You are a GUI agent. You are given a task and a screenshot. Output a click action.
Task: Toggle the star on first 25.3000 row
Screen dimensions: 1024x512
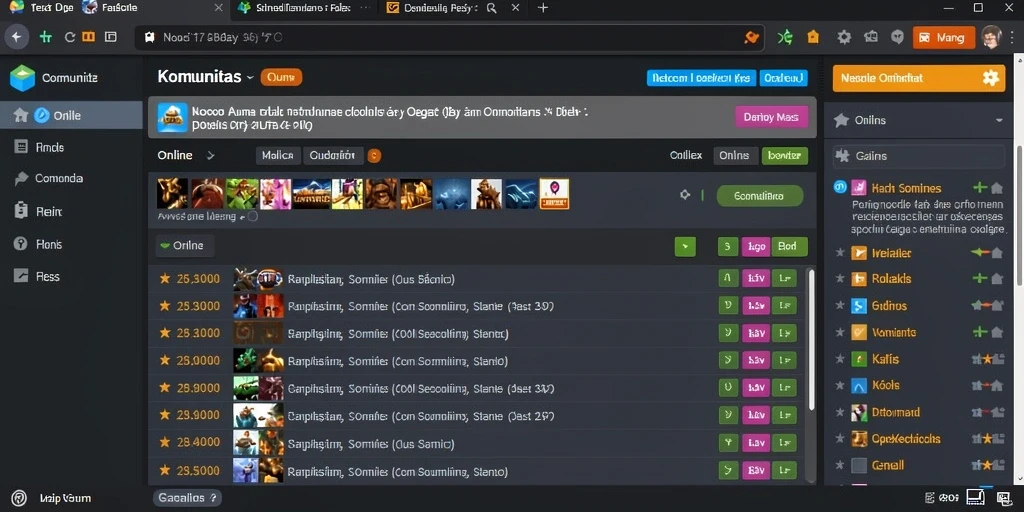(x=165, y=279)
